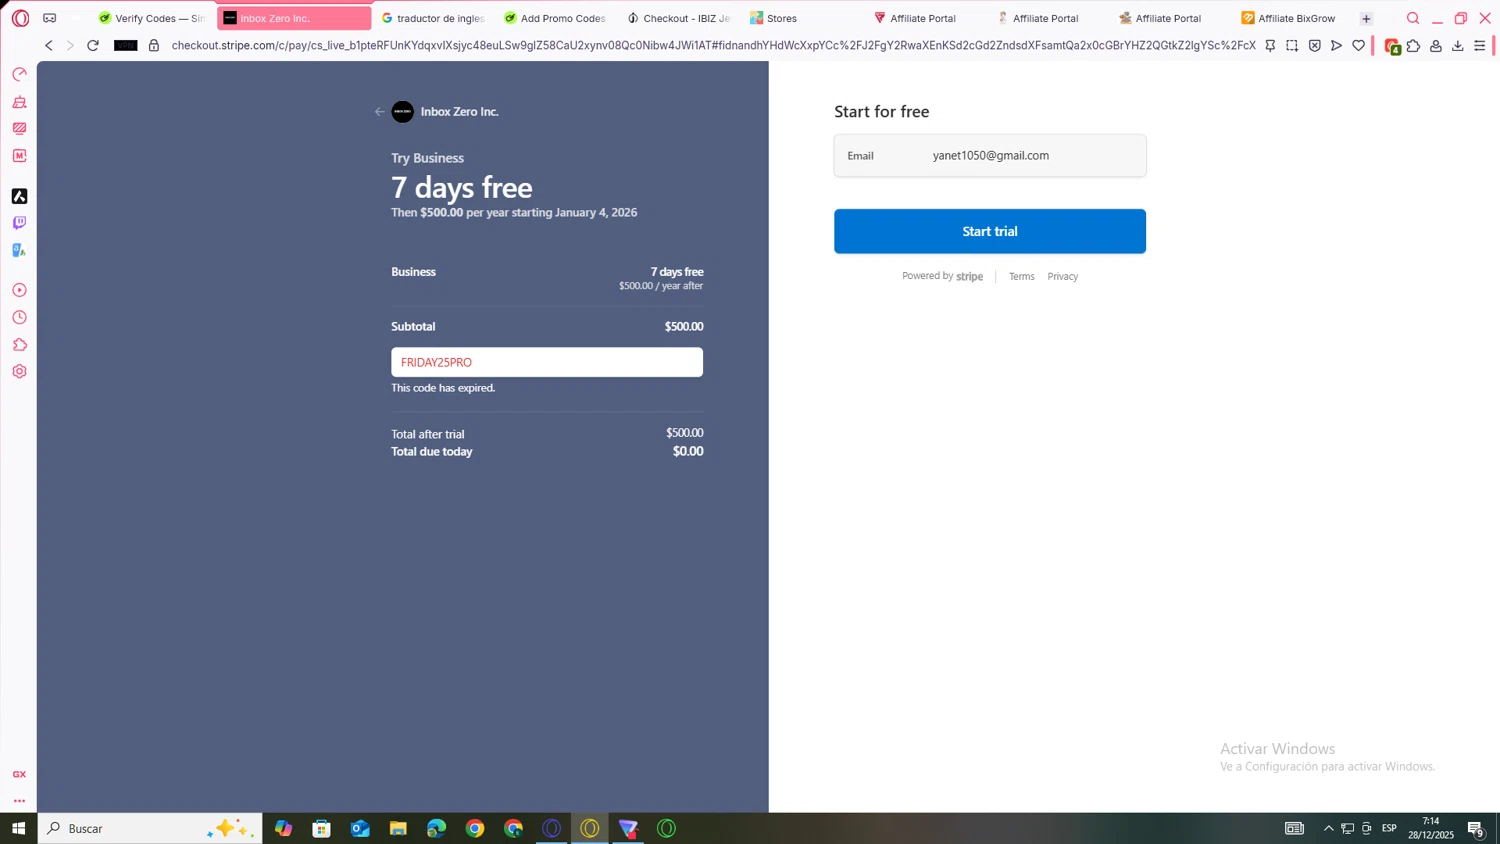Click the ESP language indicator
The image size is (1500, 844).
pyautogui.click(x=1389, y=828)
